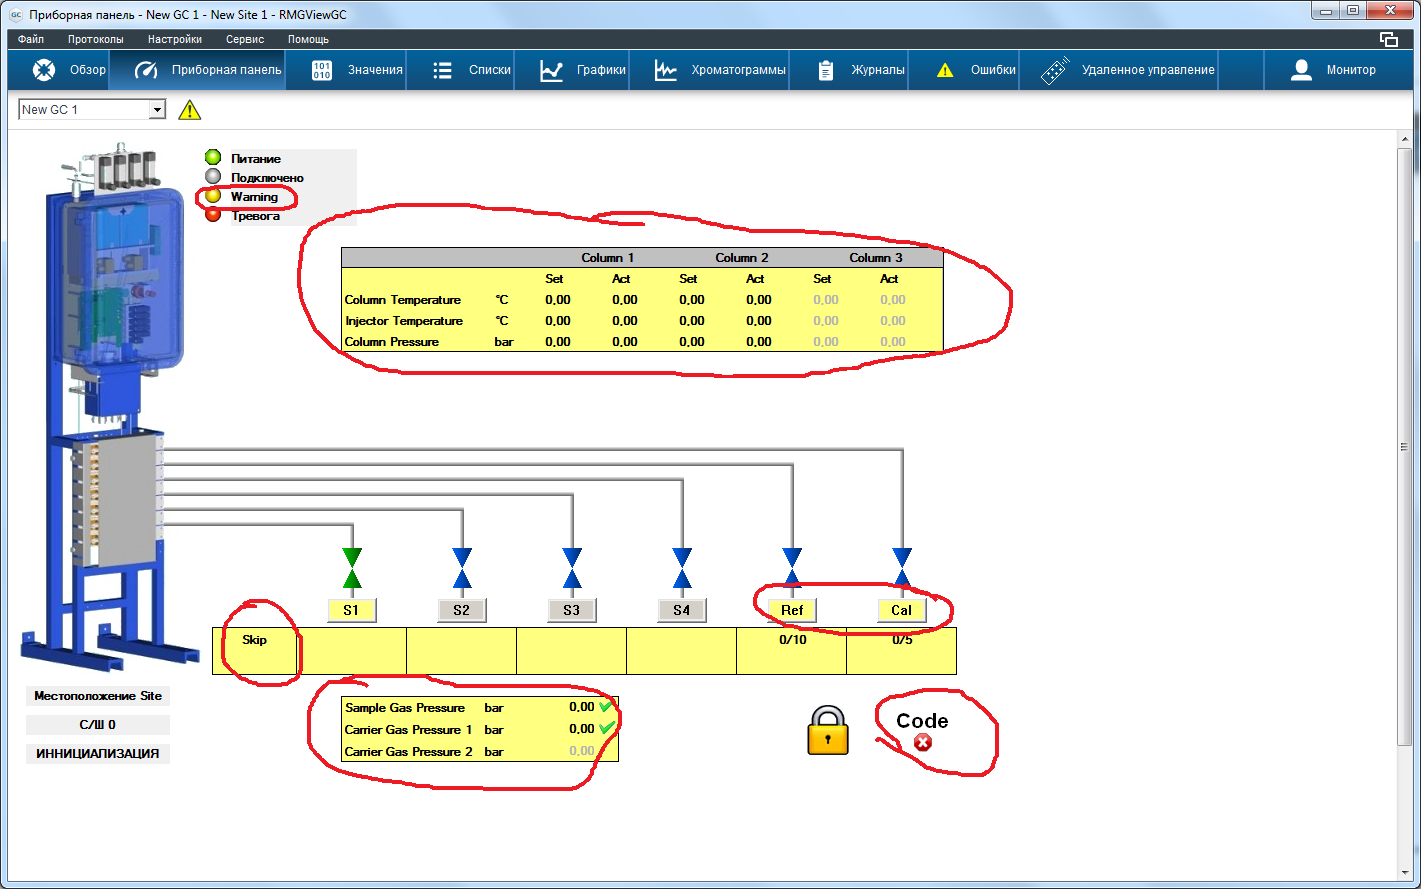The image size is (1421, 889).
Task: Open the Настройки menu
Action: (x=175, y=39)
